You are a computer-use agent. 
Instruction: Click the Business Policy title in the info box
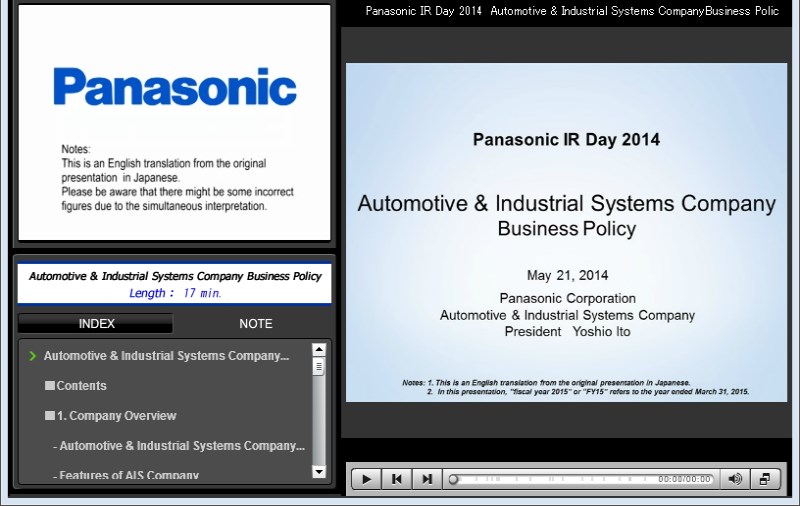[175, 276]
